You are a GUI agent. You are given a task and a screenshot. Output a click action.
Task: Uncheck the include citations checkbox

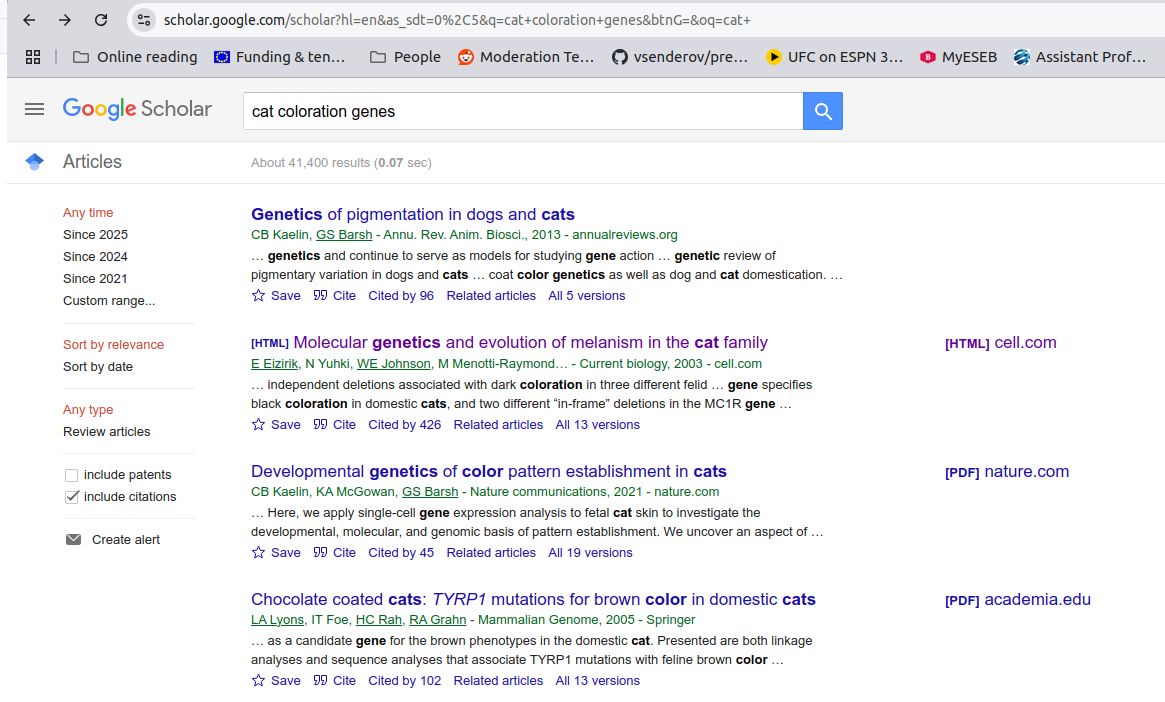(x=71, y=497)
